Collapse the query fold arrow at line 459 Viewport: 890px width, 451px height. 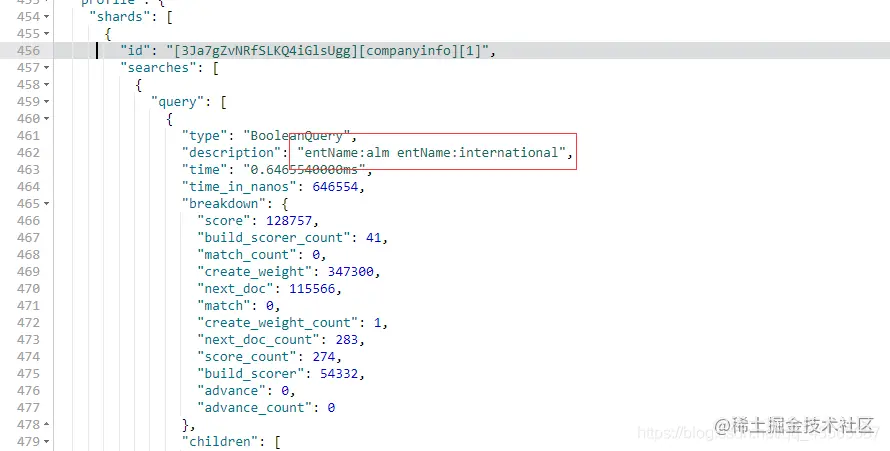[x=47, y=102]
